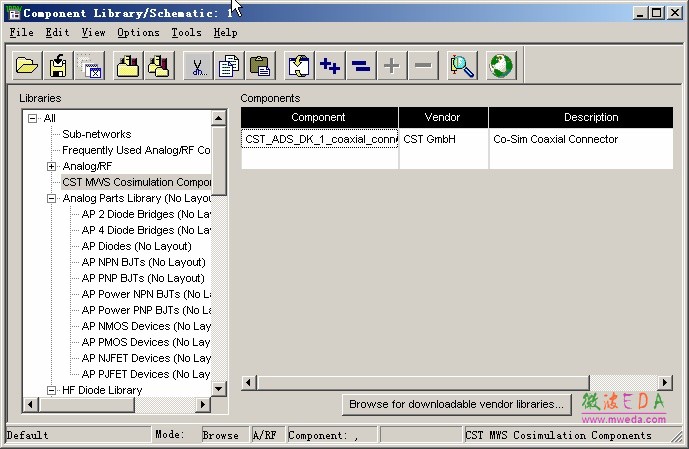This screenshot has width=689, height=449.
Task: Click the Open folder toolbar icon
Action: (27, 65)
